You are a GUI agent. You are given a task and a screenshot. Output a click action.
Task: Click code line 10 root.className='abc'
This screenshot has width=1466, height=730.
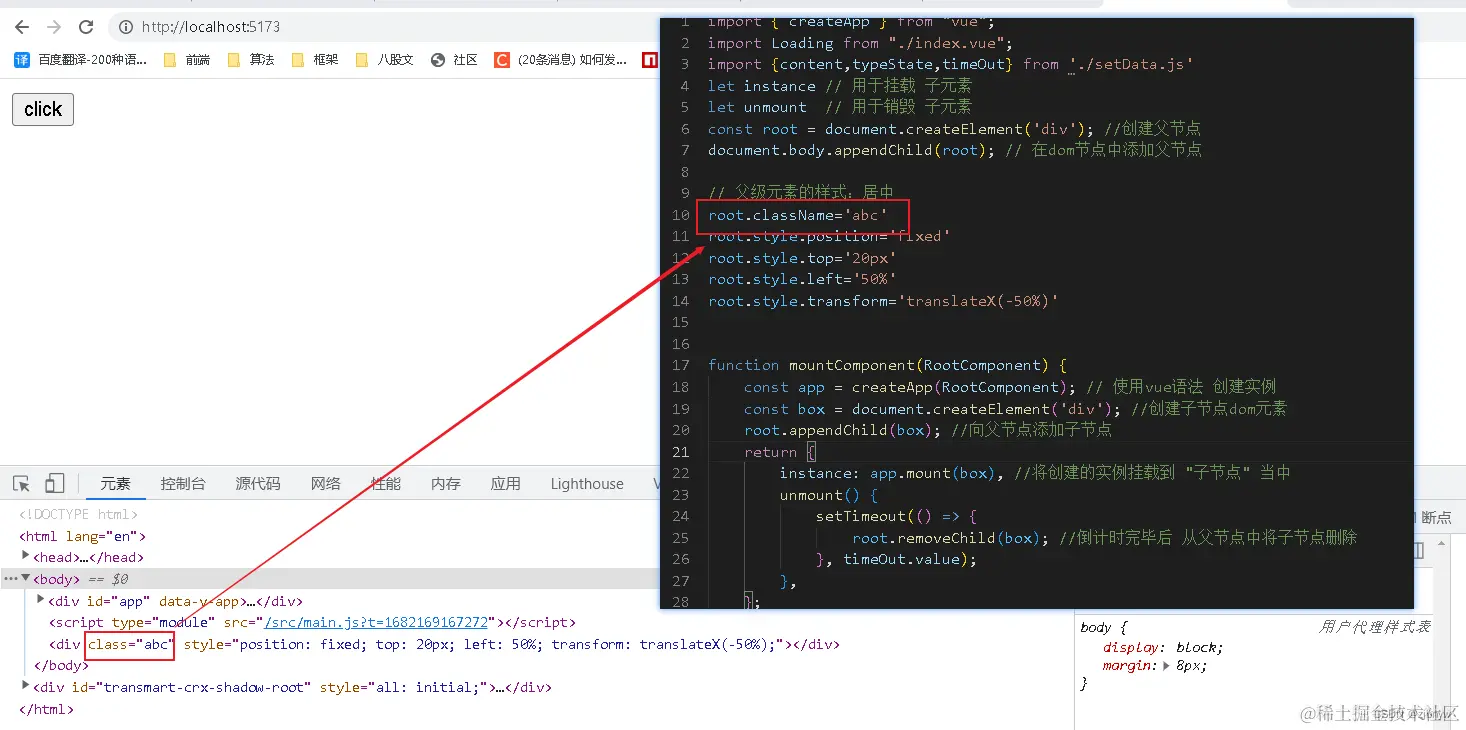(x=798, y=215)
